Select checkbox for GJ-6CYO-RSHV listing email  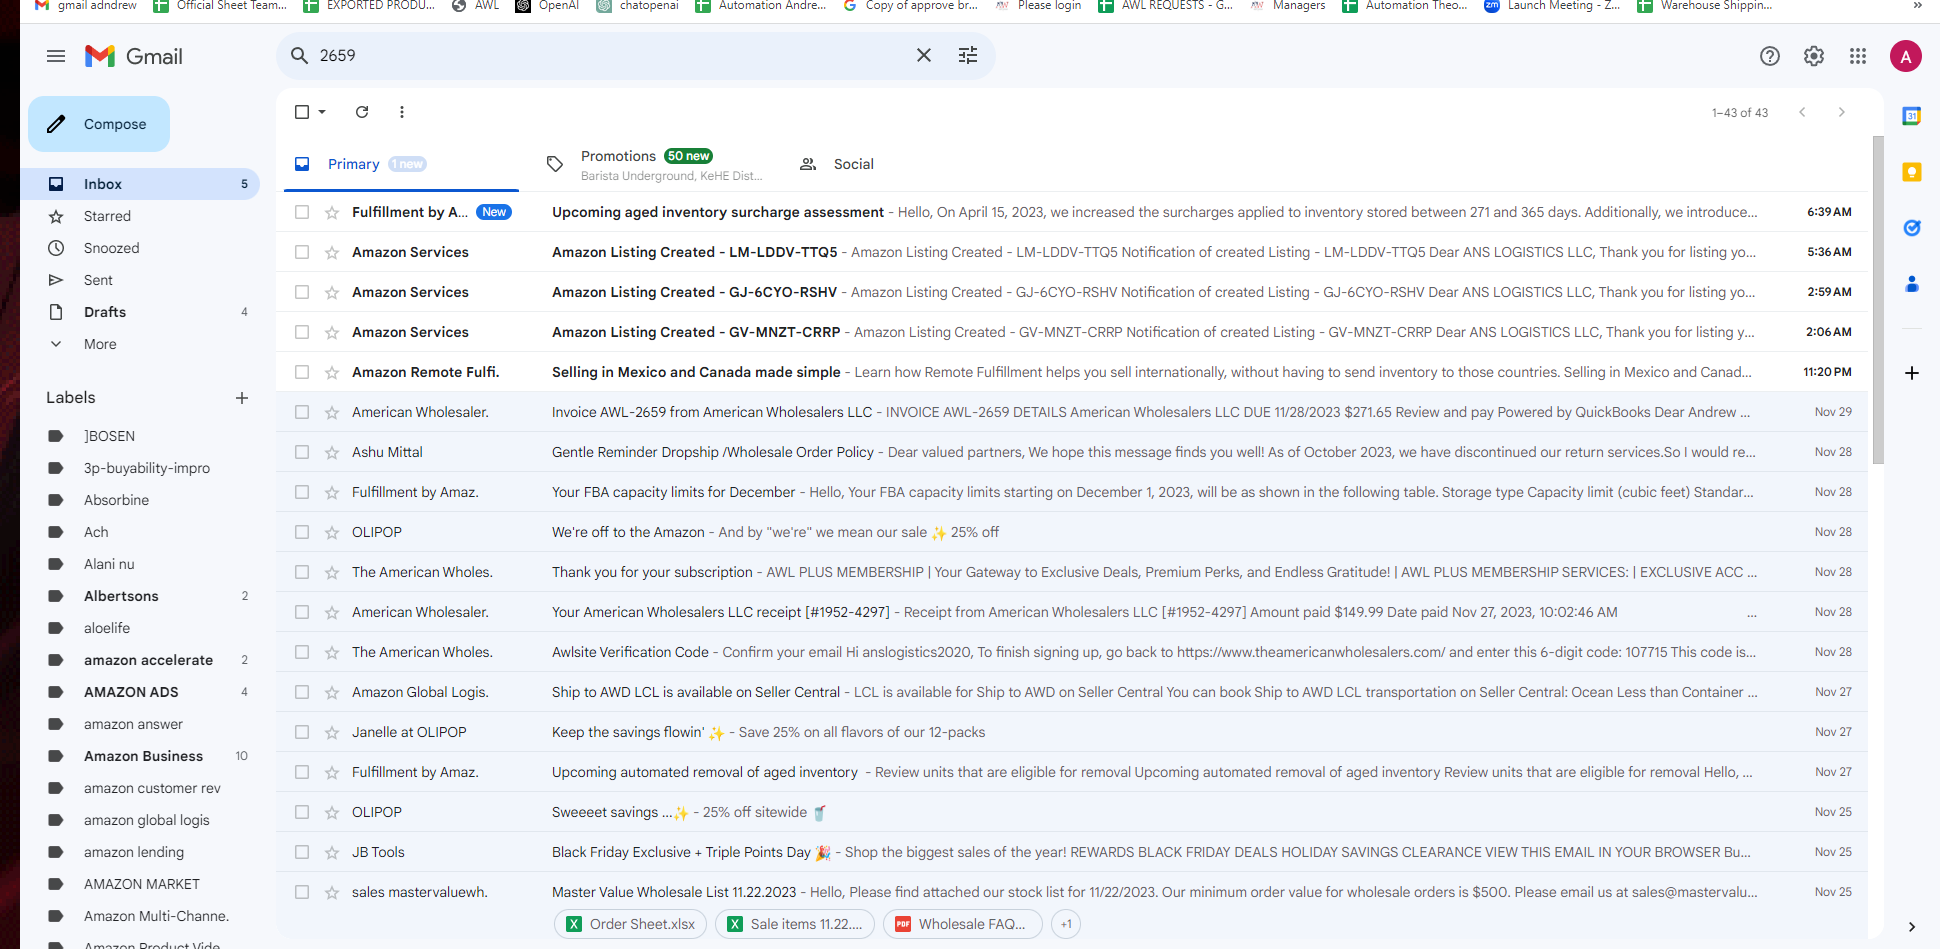[302, 292]
